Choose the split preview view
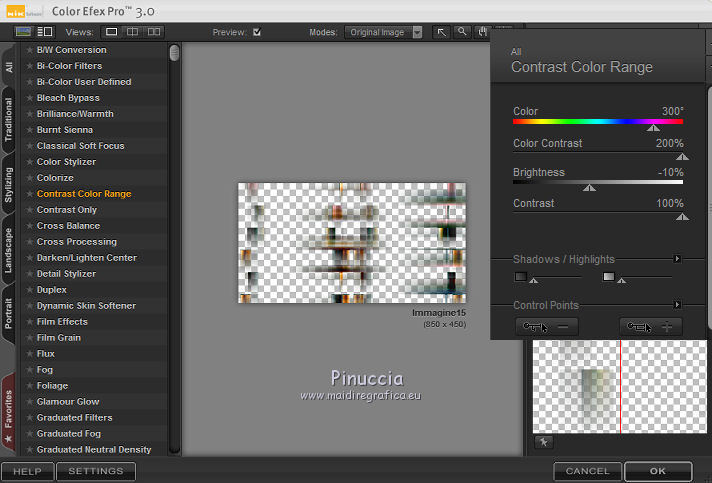 tap(134, 32)
